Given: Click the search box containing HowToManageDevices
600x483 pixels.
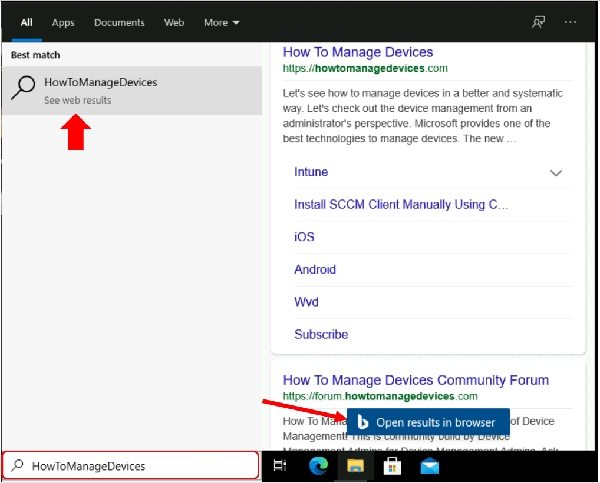Looking at the screenshot, I should 132,466.
